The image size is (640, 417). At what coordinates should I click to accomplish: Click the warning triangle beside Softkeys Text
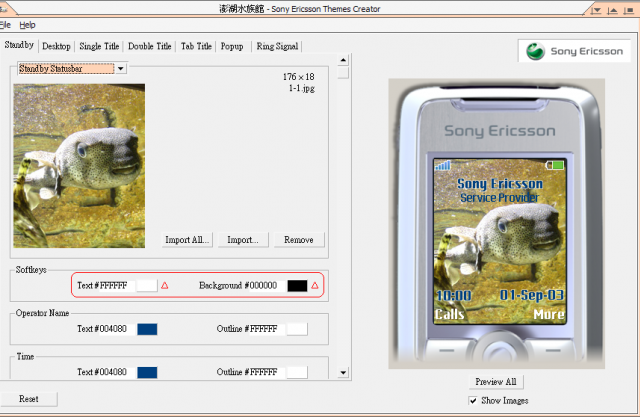tap(164, 285)
